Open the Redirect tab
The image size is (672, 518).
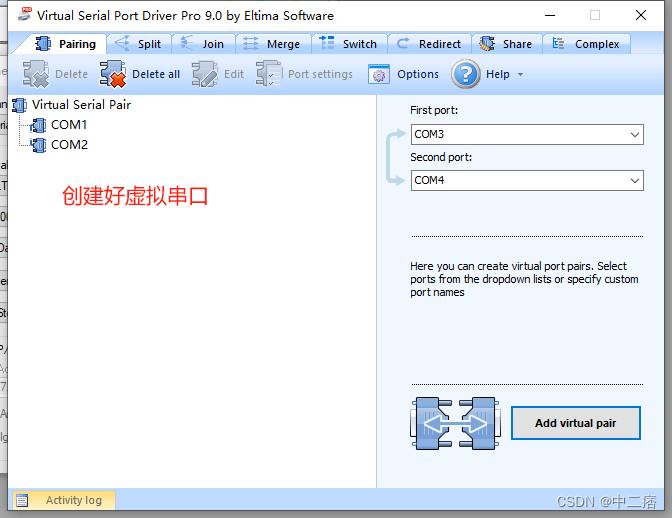pyautogui.click(x=429, y=44)
